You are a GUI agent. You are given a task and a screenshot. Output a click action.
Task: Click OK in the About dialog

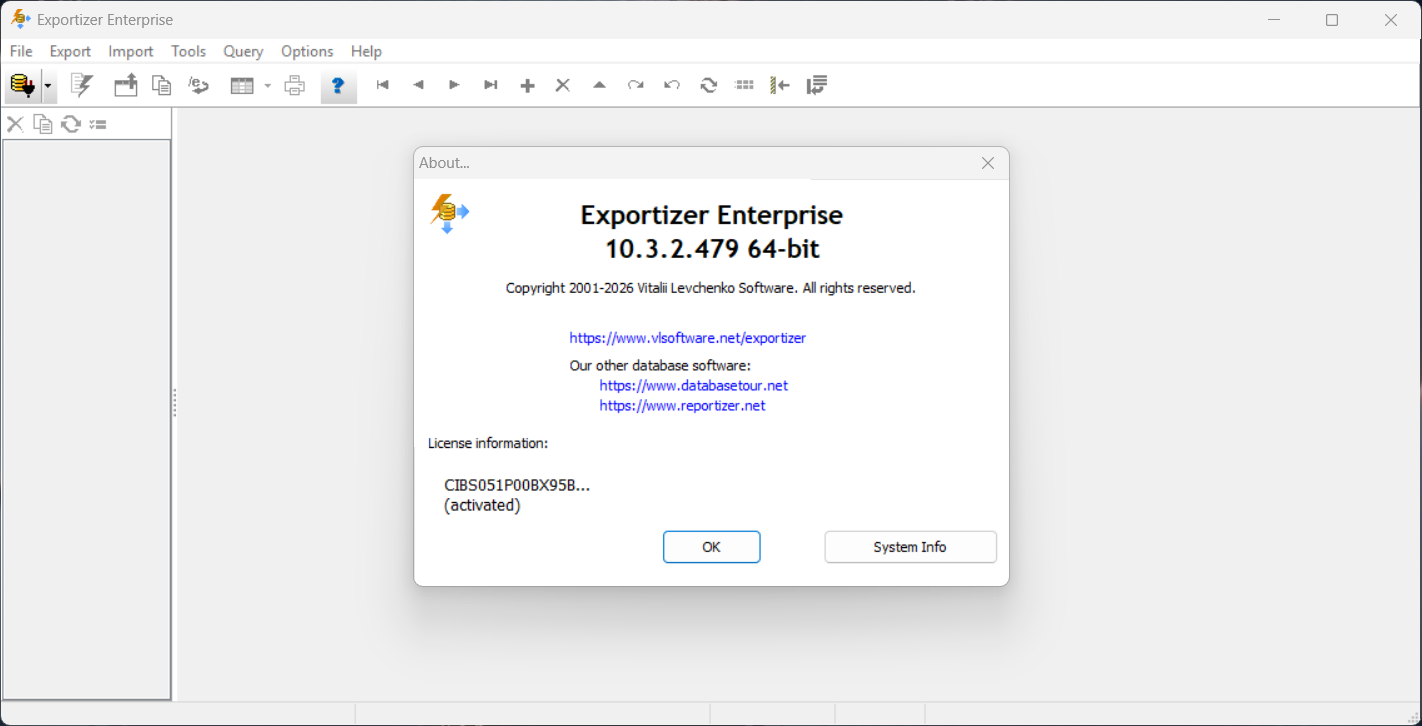(712, 547)
